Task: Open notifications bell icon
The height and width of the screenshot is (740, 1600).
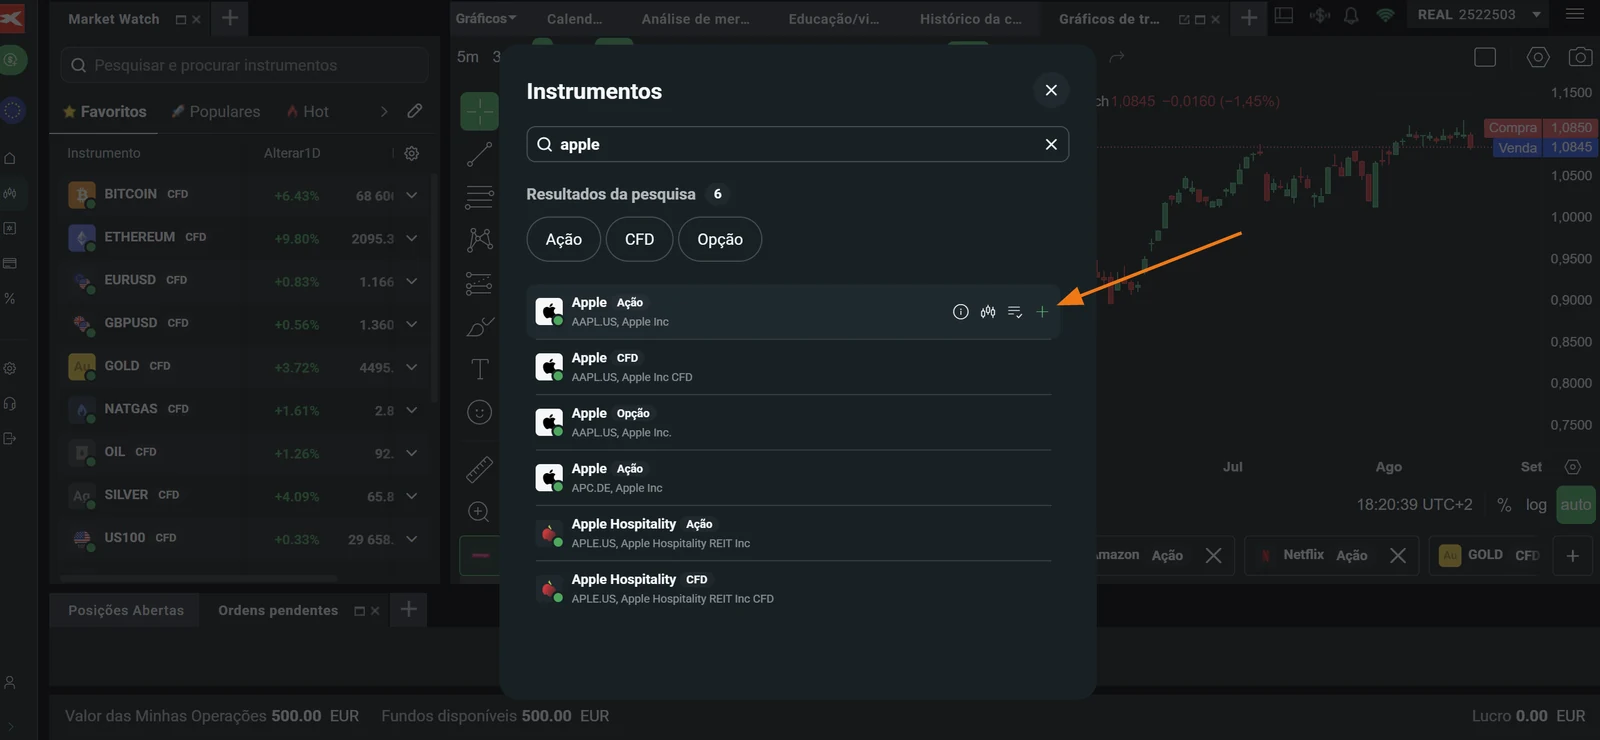Action: [x=1351, y=16]
